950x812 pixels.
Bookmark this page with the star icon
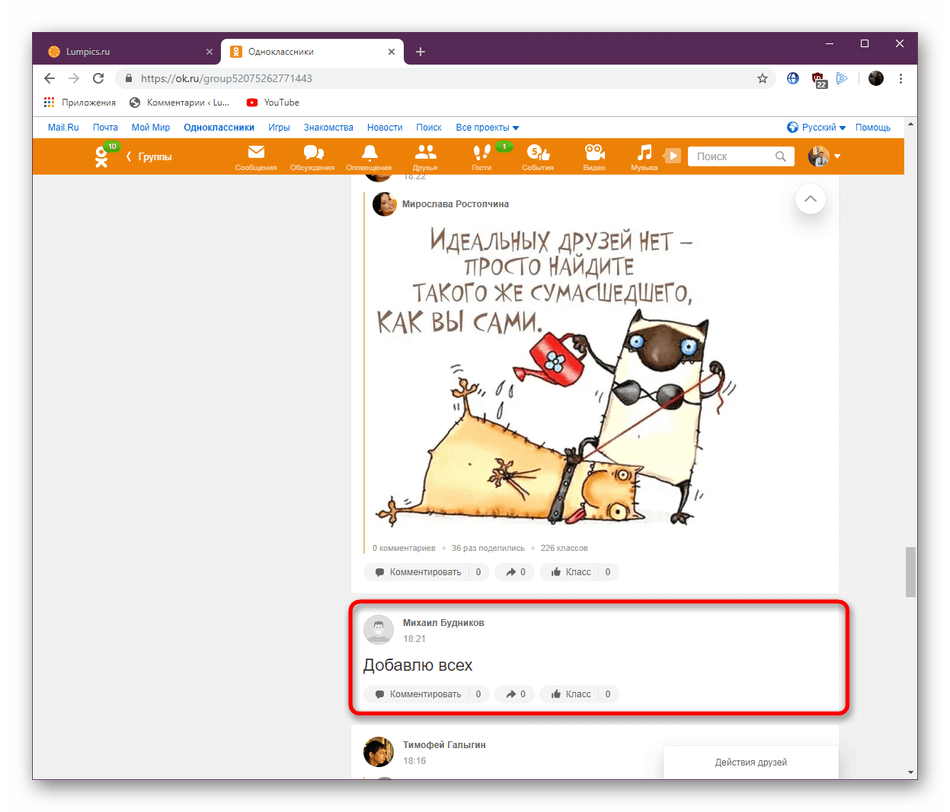point(762,78)
